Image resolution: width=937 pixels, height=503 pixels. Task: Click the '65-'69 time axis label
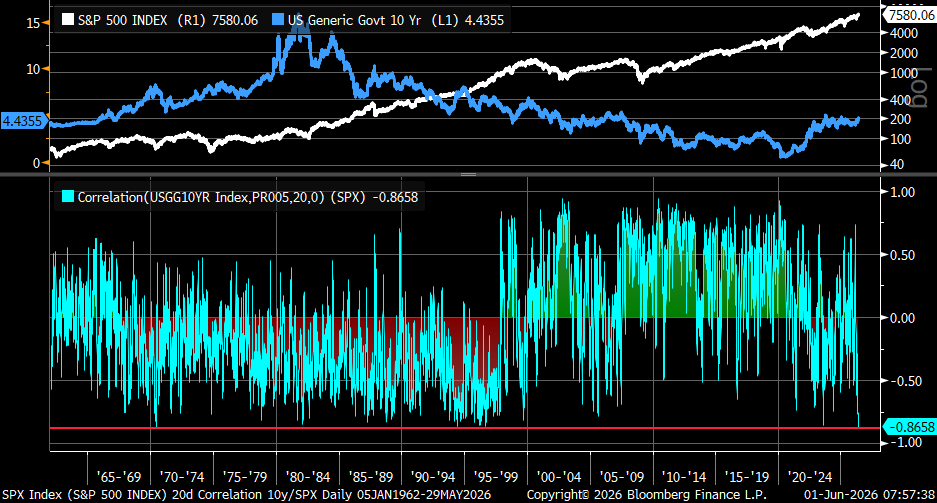(x=119, y=477)
